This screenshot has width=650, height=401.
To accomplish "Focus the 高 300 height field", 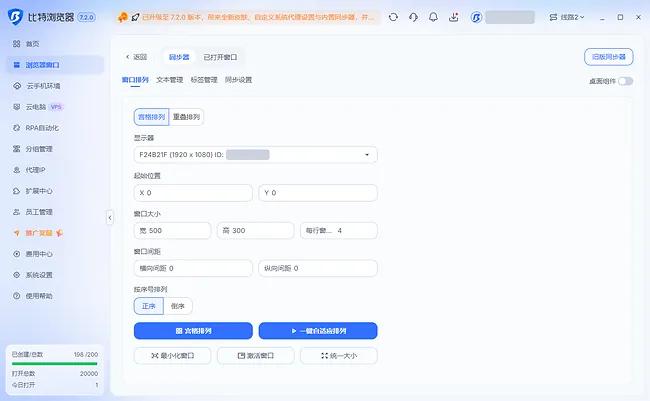I will pos(256,231).
